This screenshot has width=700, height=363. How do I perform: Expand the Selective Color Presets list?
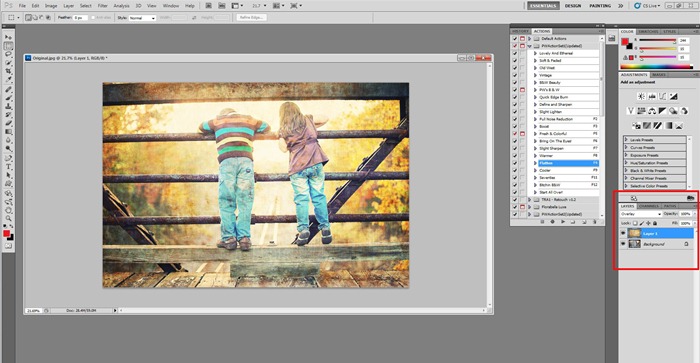pyautogui.click(x=626, y=186)
